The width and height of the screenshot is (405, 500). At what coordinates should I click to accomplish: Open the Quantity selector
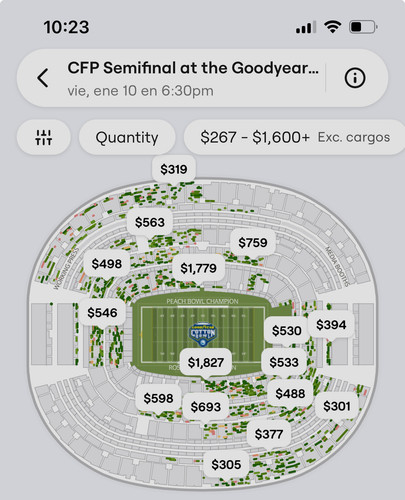click(127, 137)
